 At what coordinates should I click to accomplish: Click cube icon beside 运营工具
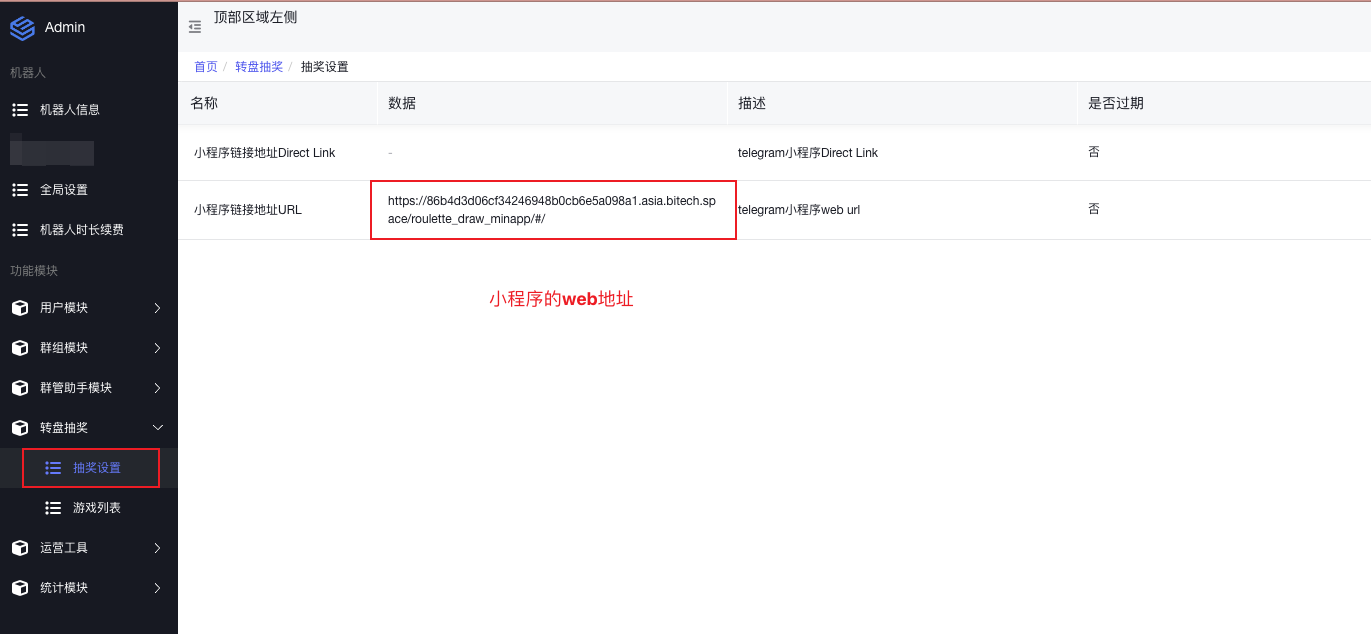[x=19, y=548]
